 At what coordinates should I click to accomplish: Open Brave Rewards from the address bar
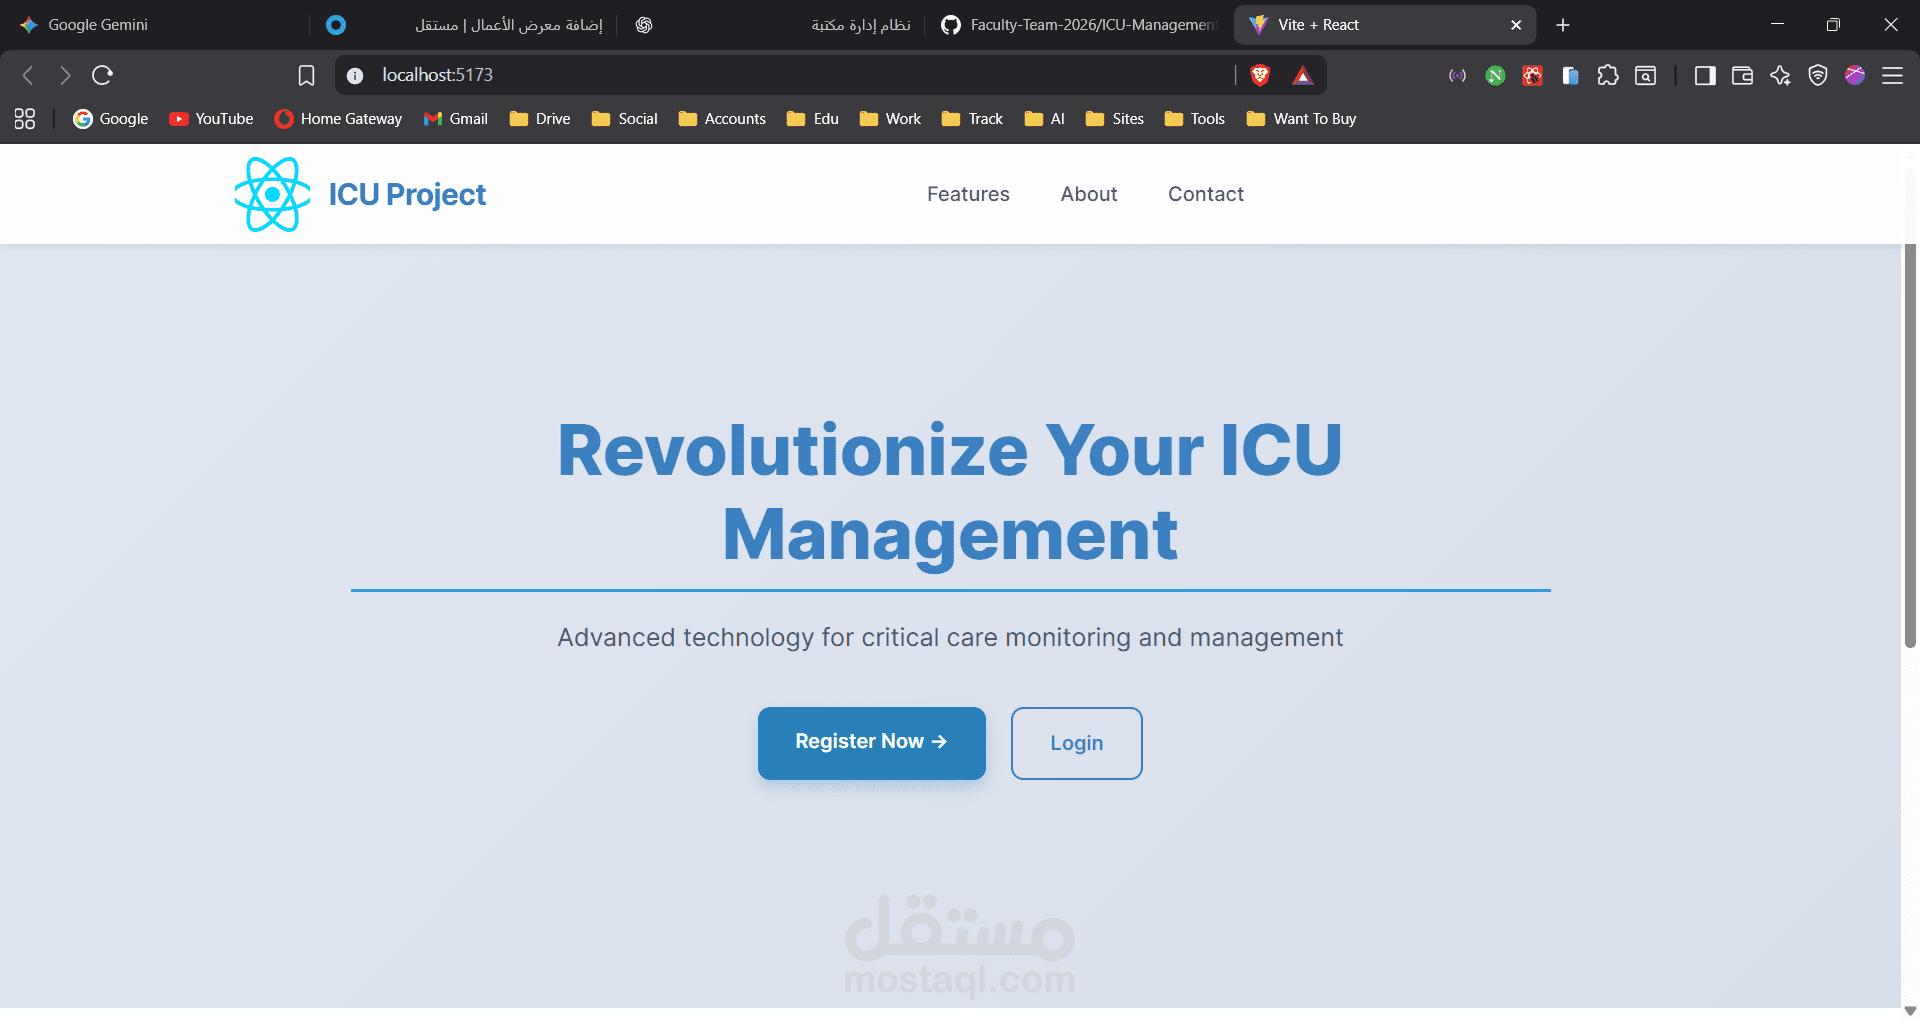[x=1303, y=75]
